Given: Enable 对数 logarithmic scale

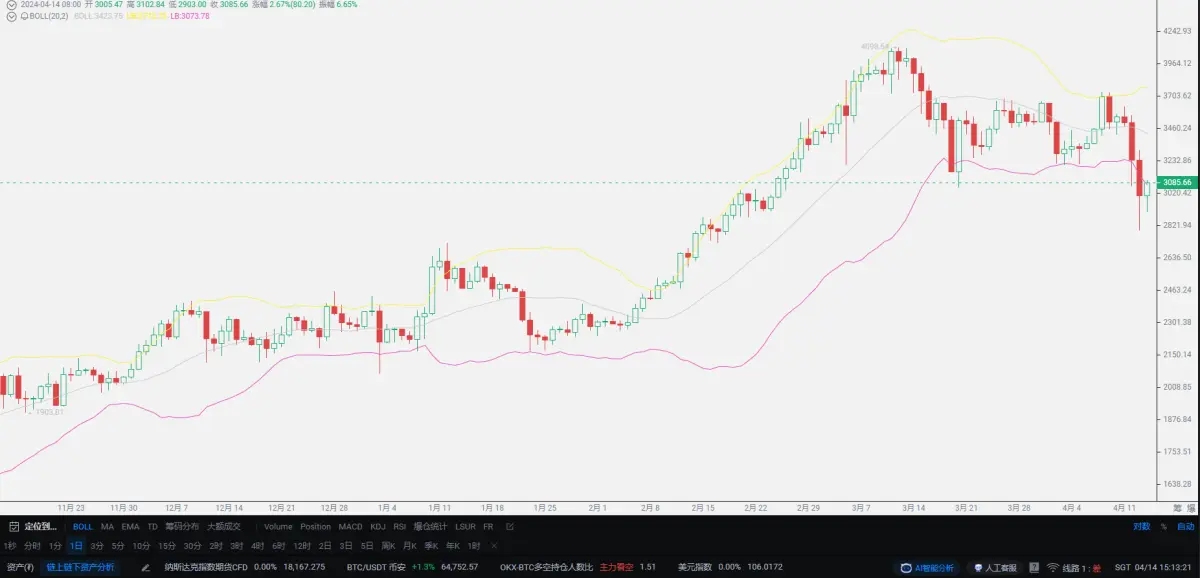Looking at the screenshot, I should pyautogui.click(x=1141, y=526).
